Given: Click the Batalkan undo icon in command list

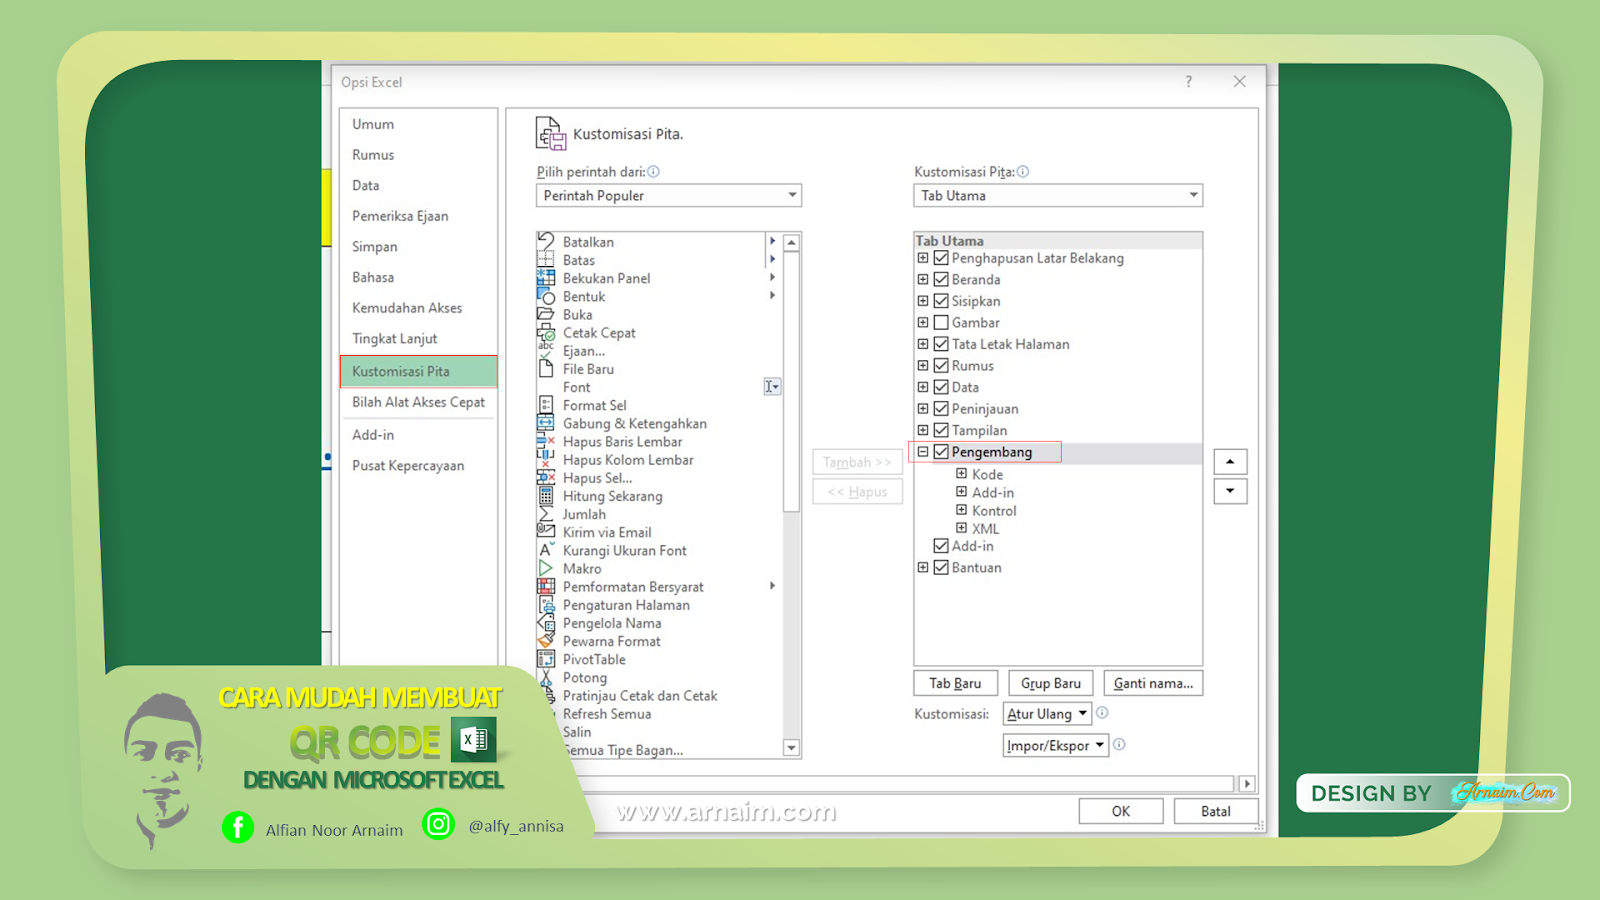Looking at the screenshot, I should 546,241.
